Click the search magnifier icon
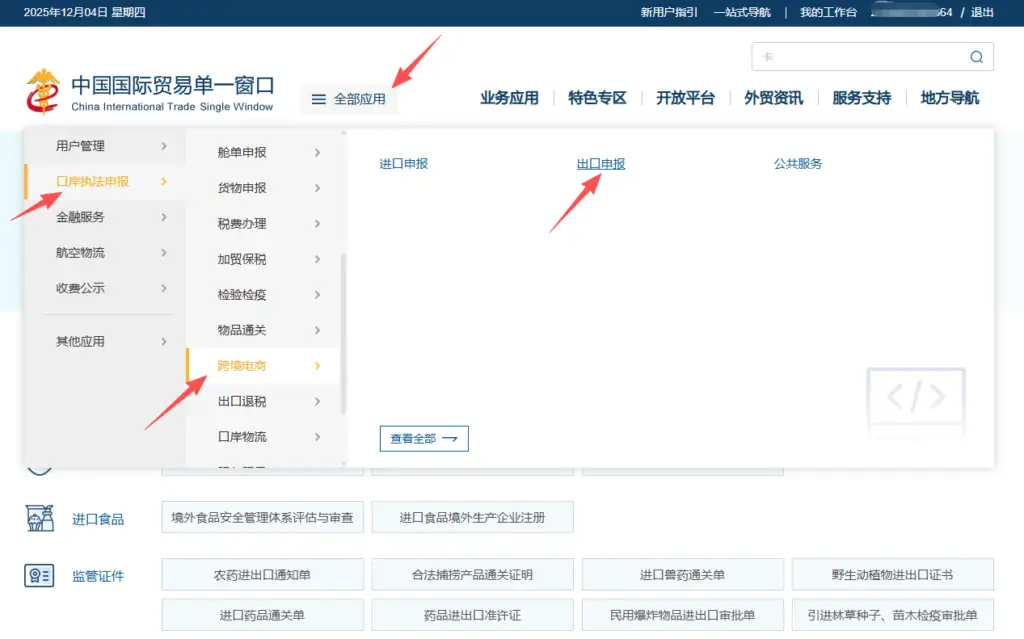 point(976,57)
